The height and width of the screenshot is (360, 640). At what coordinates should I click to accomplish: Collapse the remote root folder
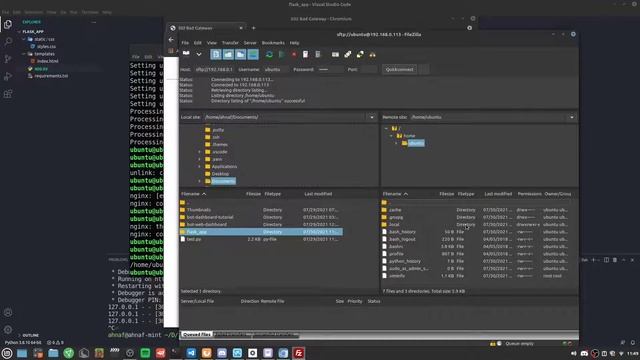pos(386,128)
